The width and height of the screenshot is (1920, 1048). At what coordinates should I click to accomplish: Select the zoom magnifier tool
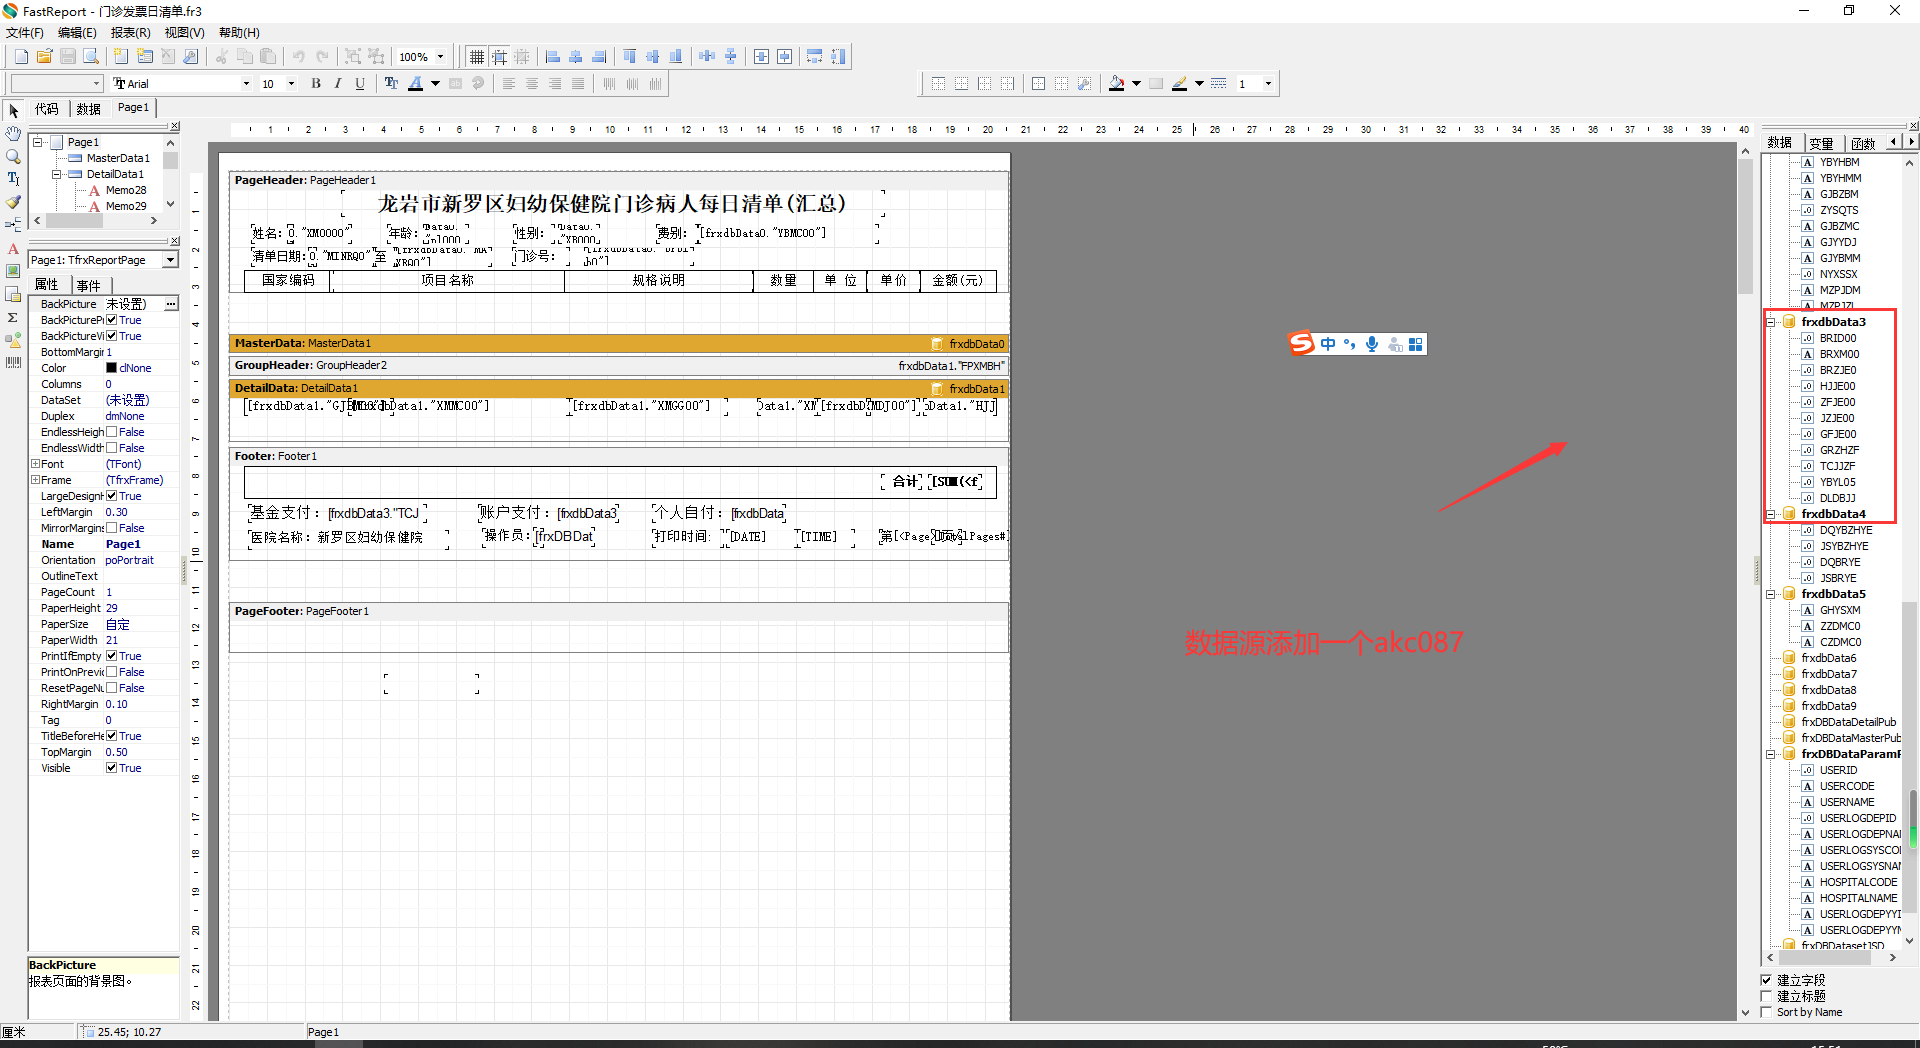click(13, 156)
